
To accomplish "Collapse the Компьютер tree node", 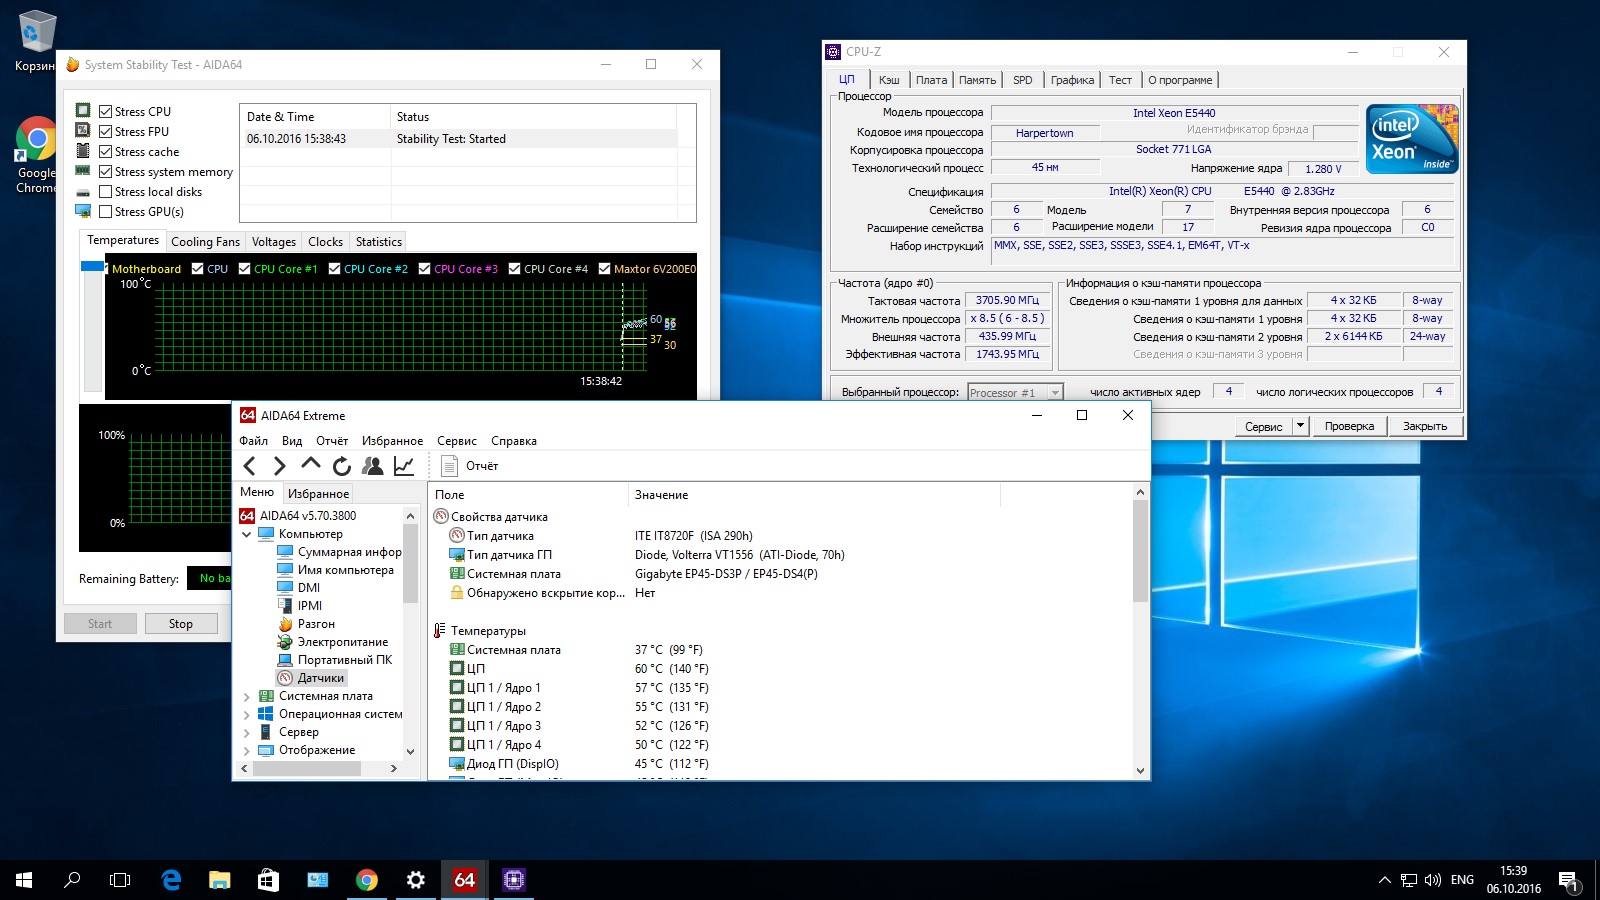I will pyautogui.click(x=247, y=534).
